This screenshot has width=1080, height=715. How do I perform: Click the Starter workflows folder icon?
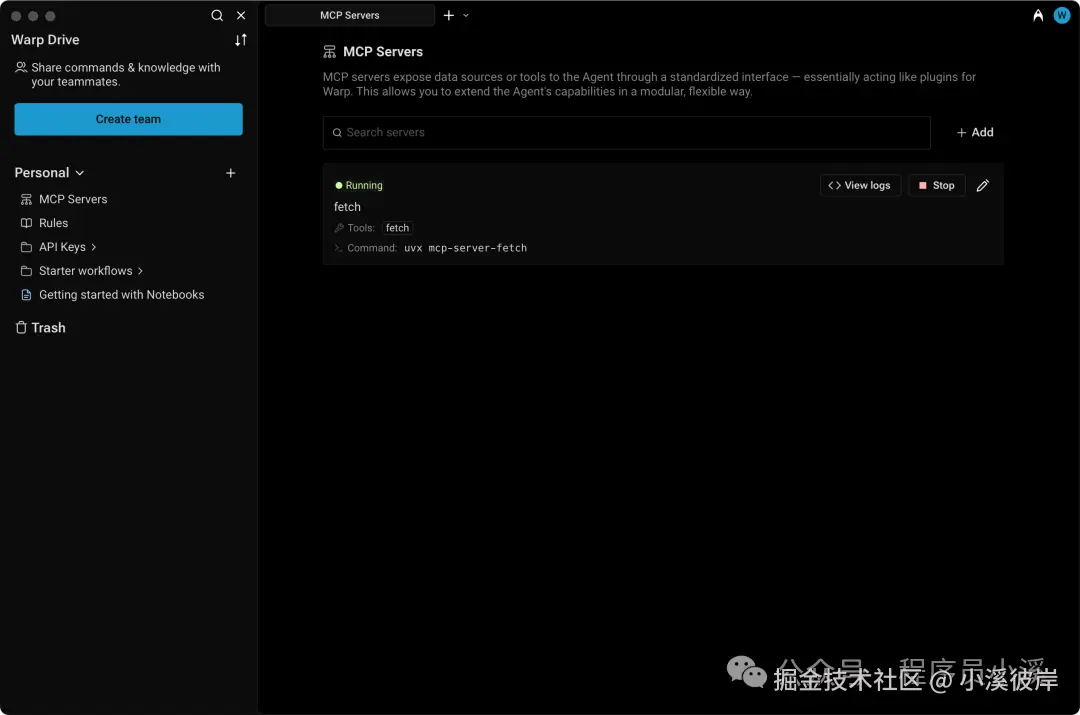[26, 271]
